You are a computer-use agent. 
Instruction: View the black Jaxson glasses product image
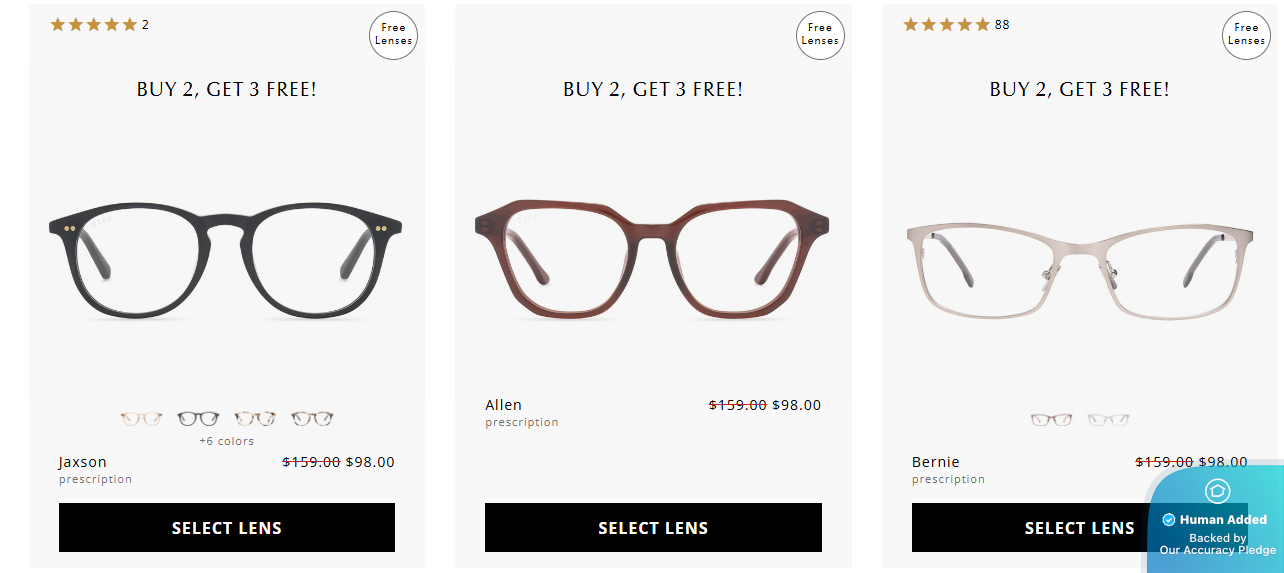point(226,258)
